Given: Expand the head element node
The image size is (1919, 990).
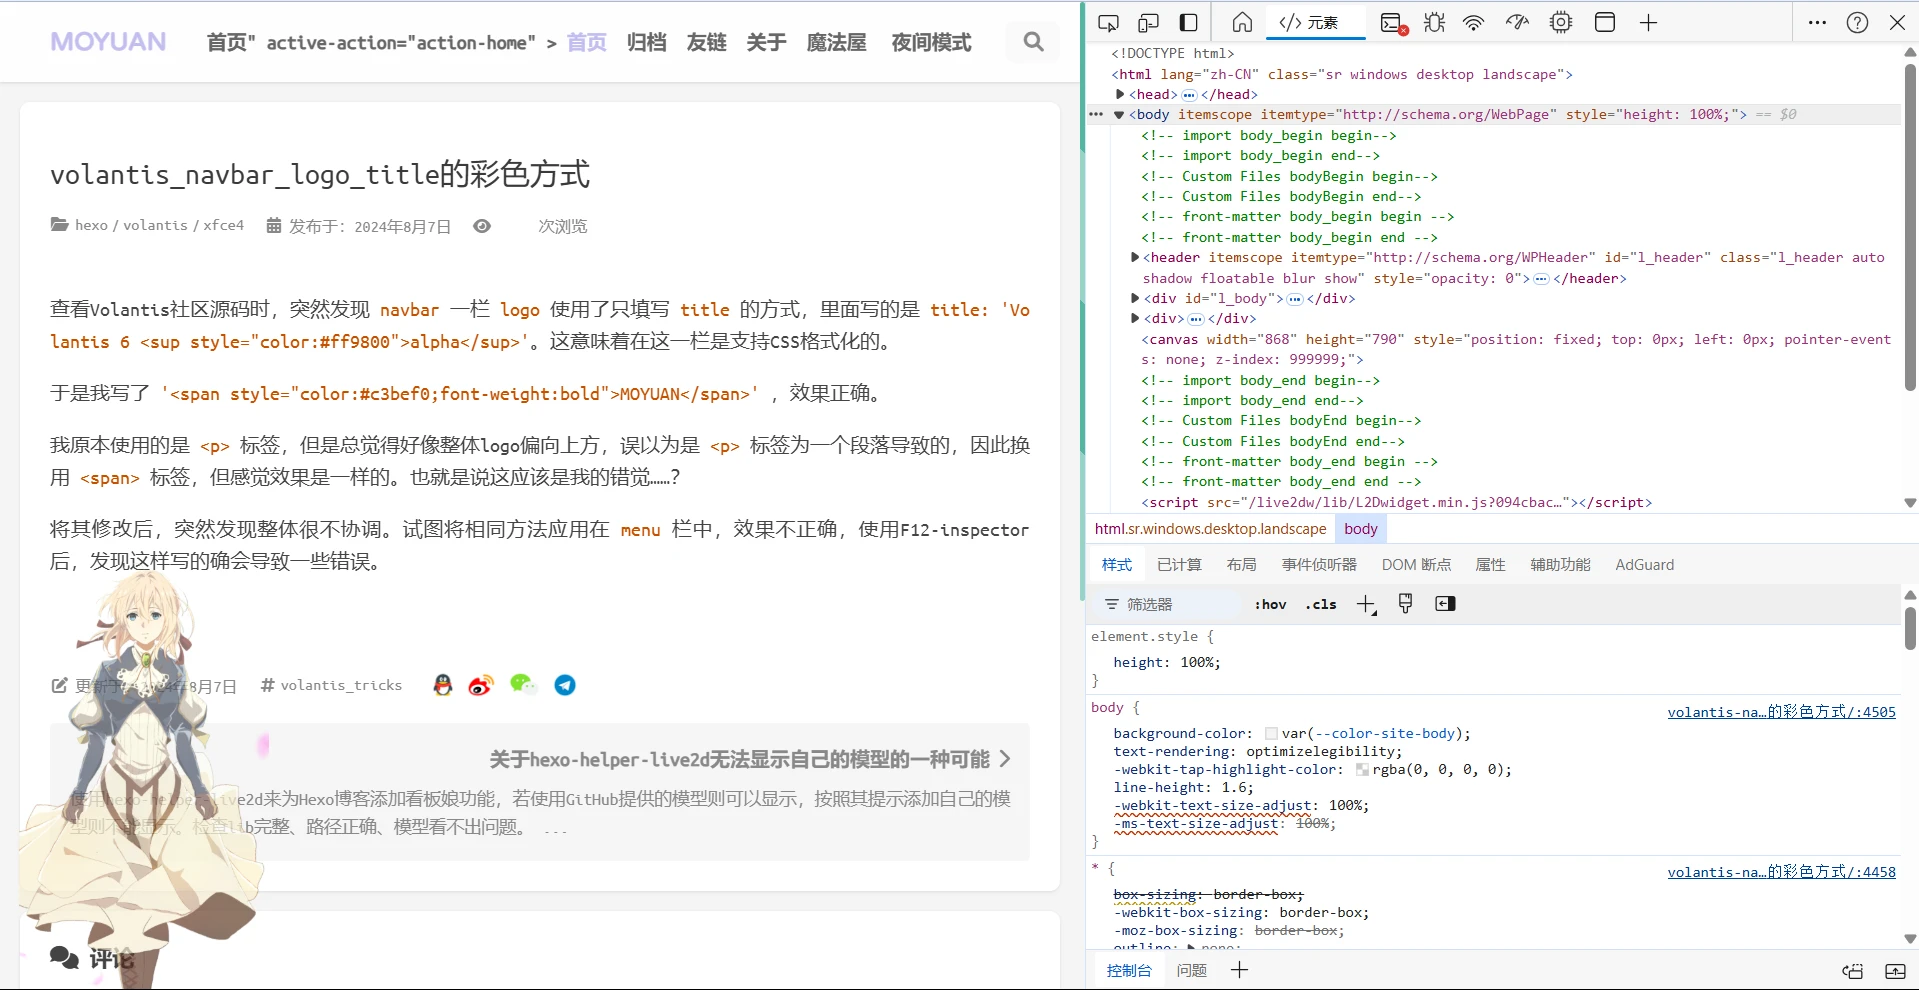Looking at the screenshot, I should point(1121,94).
